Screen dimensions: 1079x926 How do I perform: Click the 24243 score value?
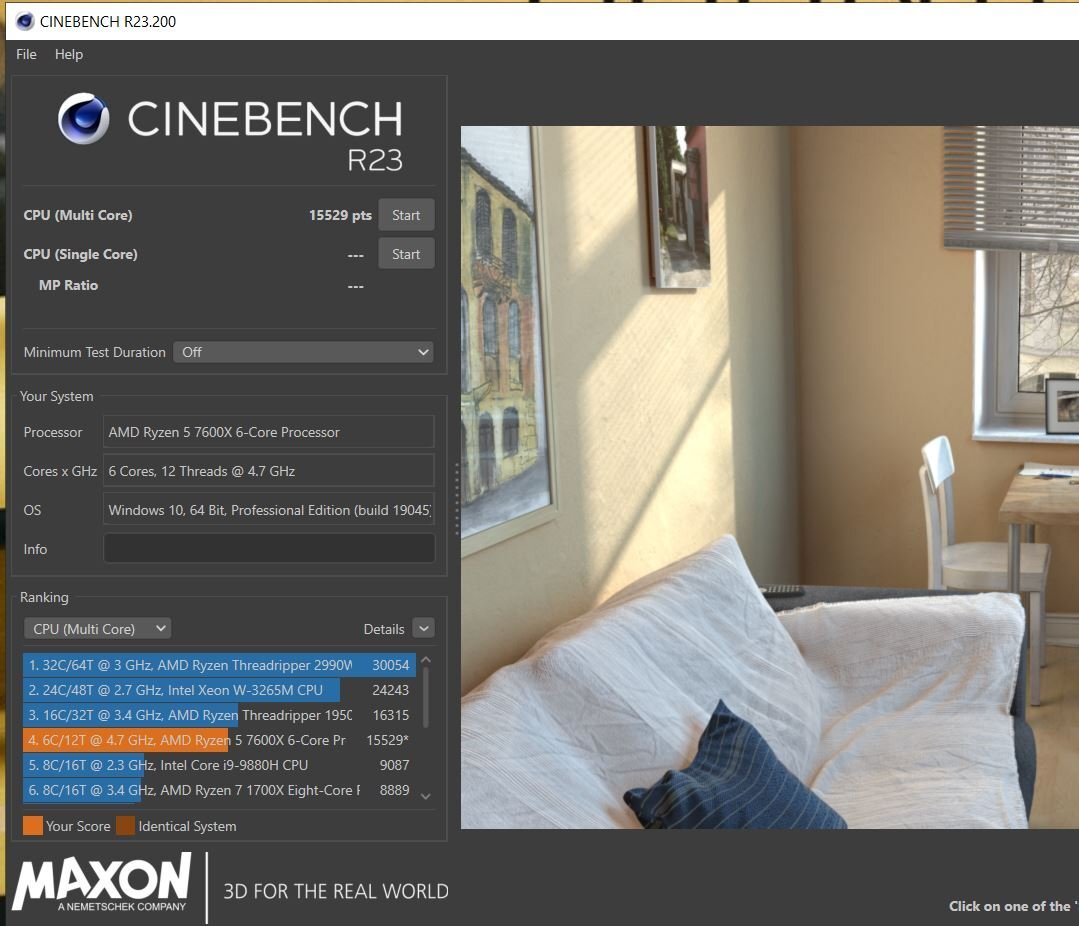(391, 690)
